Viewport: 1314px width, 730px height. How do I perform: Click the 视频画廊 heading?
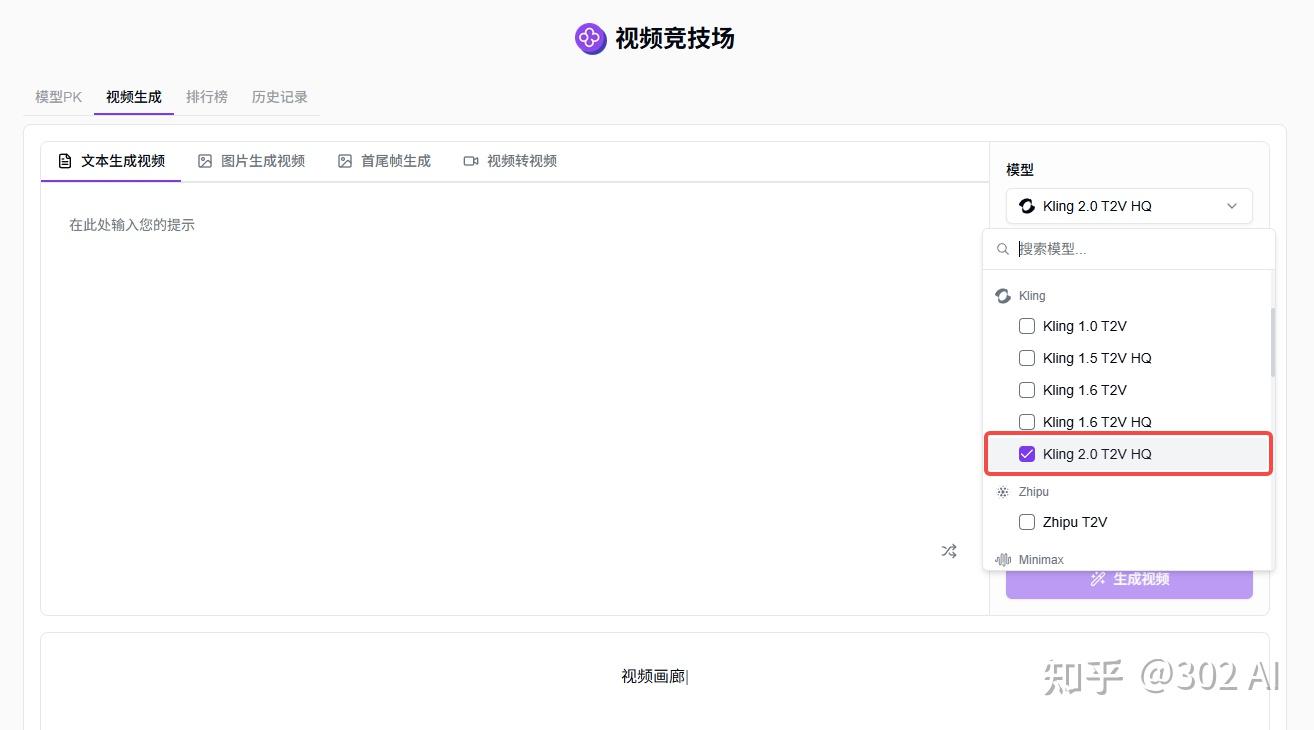[x=653, y=677]
